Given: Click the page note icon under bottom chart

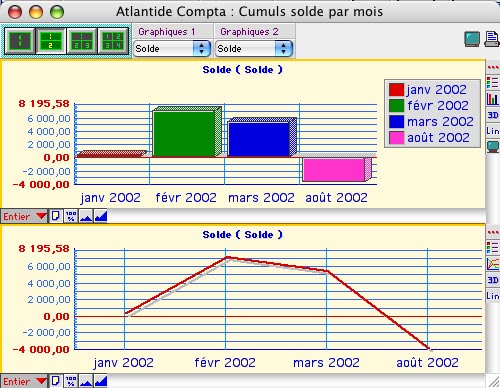Looking at the screenshot, I should [56, 381].
